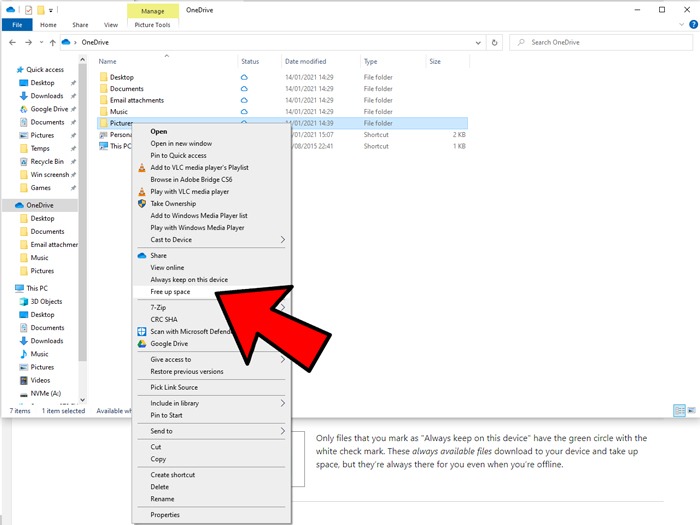Click cloud status icon for Desktop folder
The height and width of the screenshot is (525, 700).
click(x=244, y=77)
